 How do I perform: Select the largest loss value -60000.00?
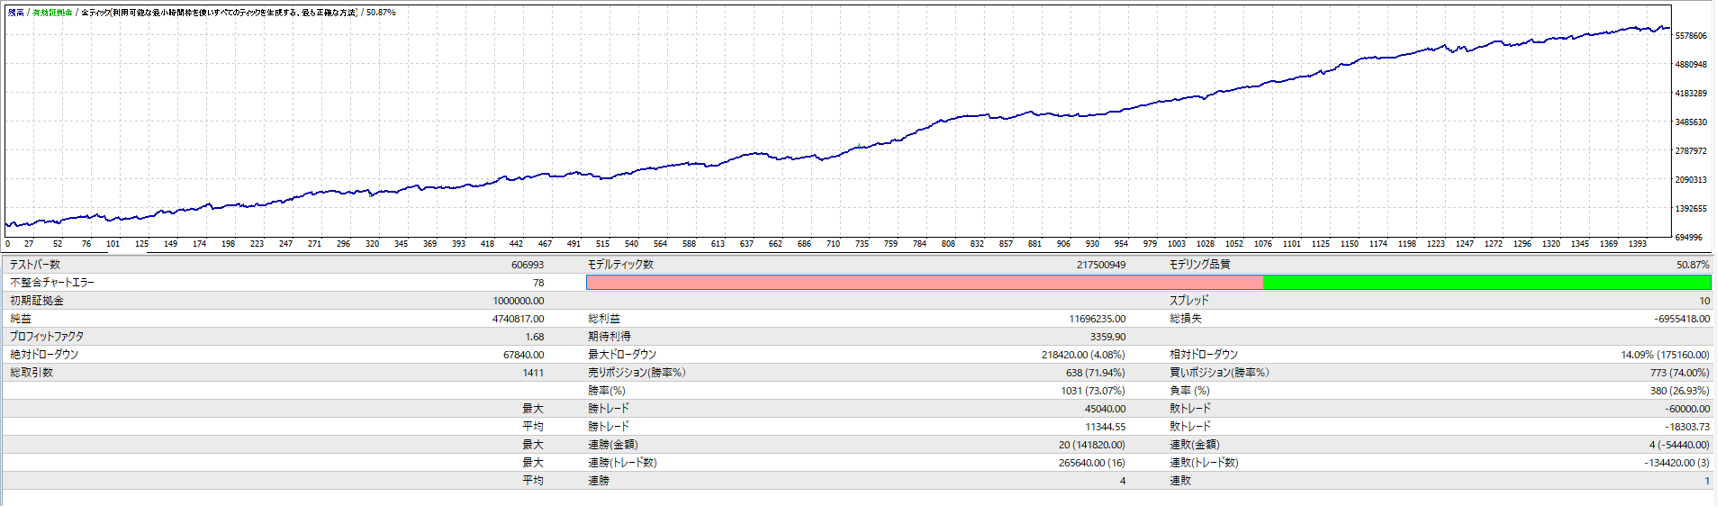[x=1688, y=409]
